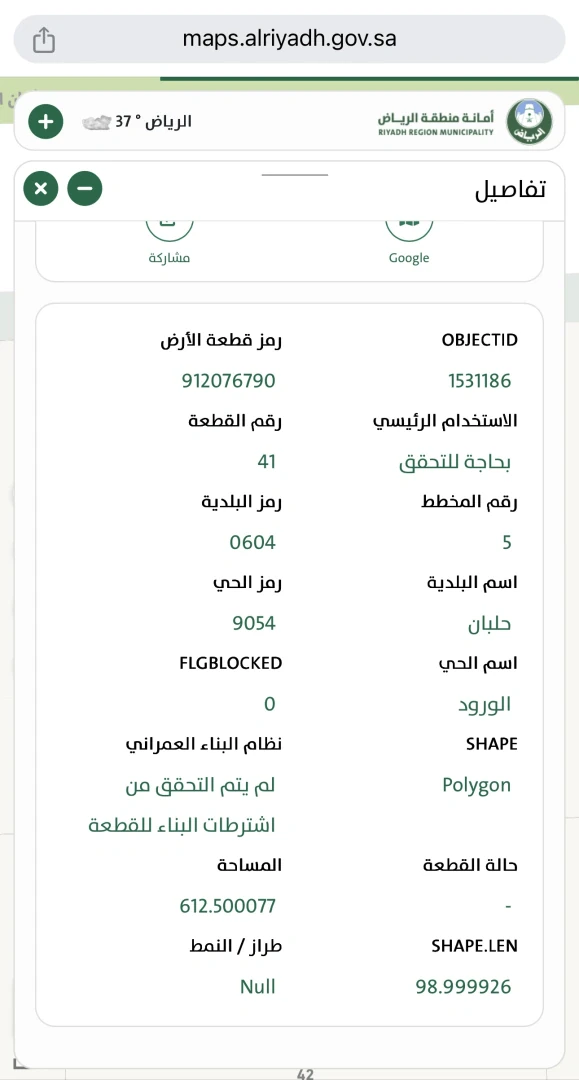Tap the مشاركة label text
Screen dimensions: 579x1080
tap(169, 258)
